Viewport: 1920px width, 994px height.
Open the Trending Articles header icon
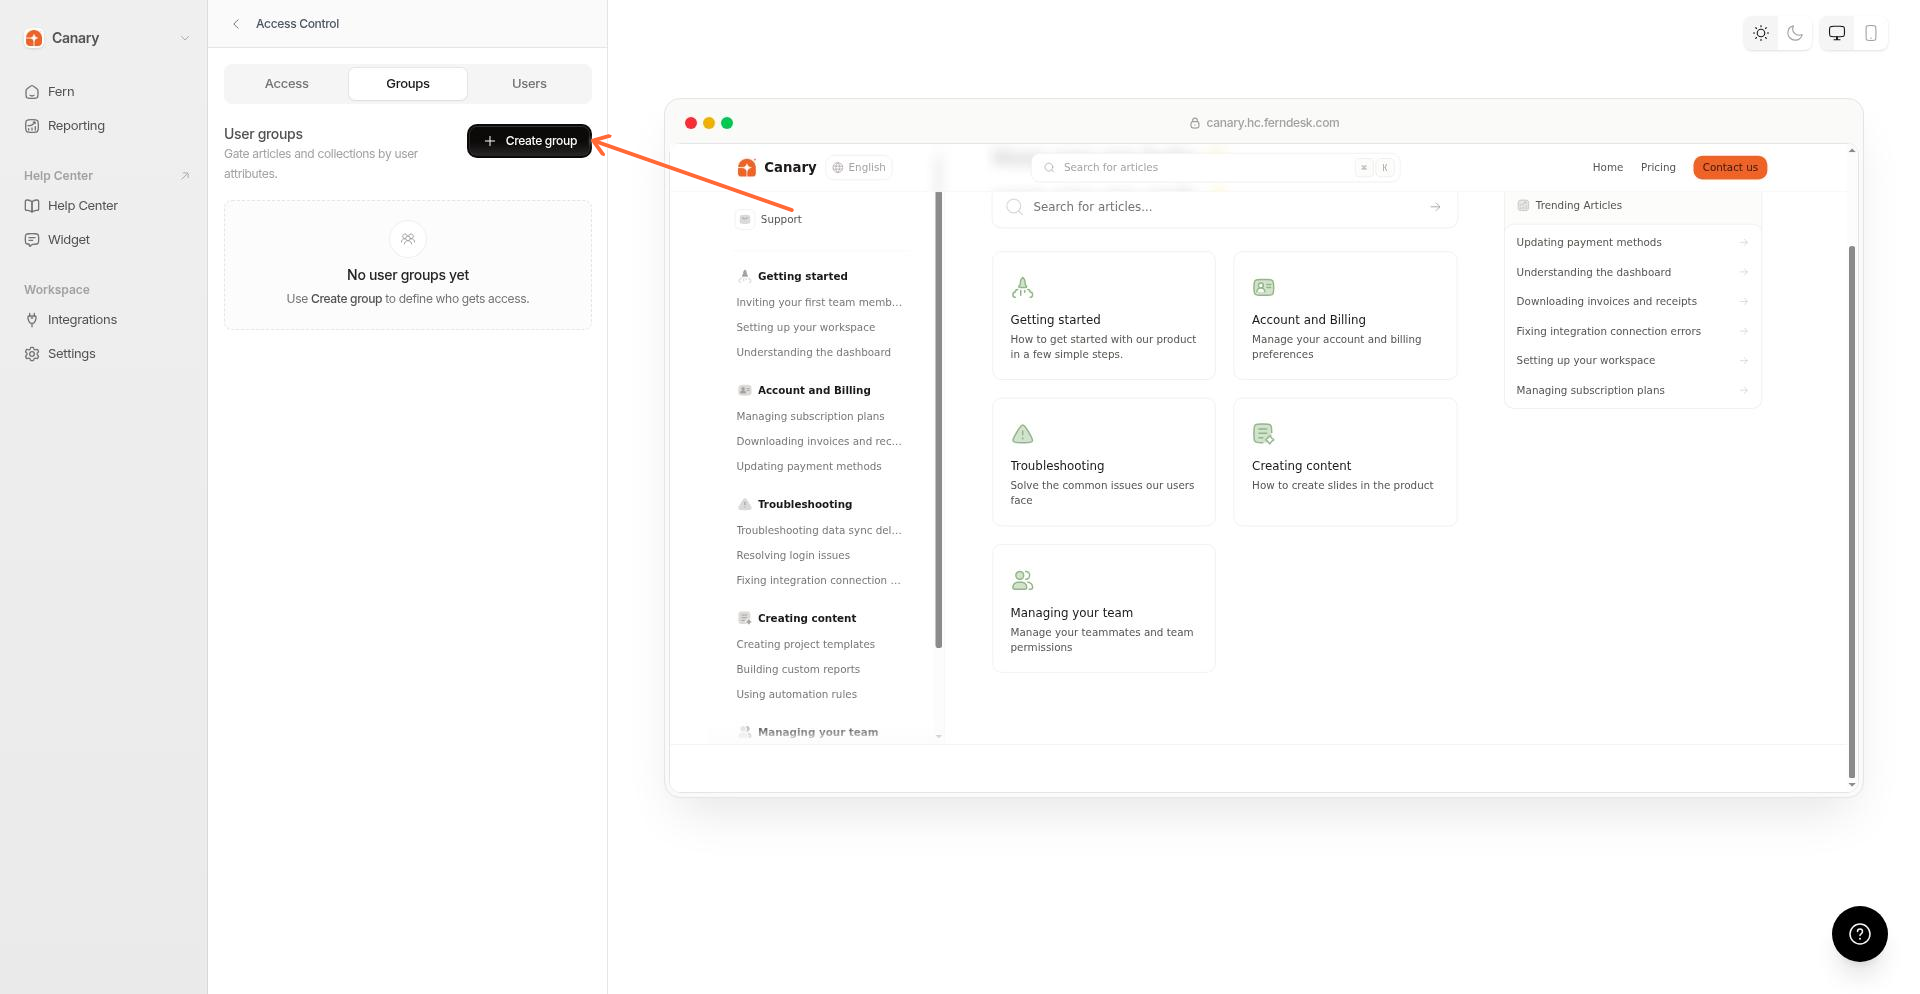click(x=1523, y=206)
